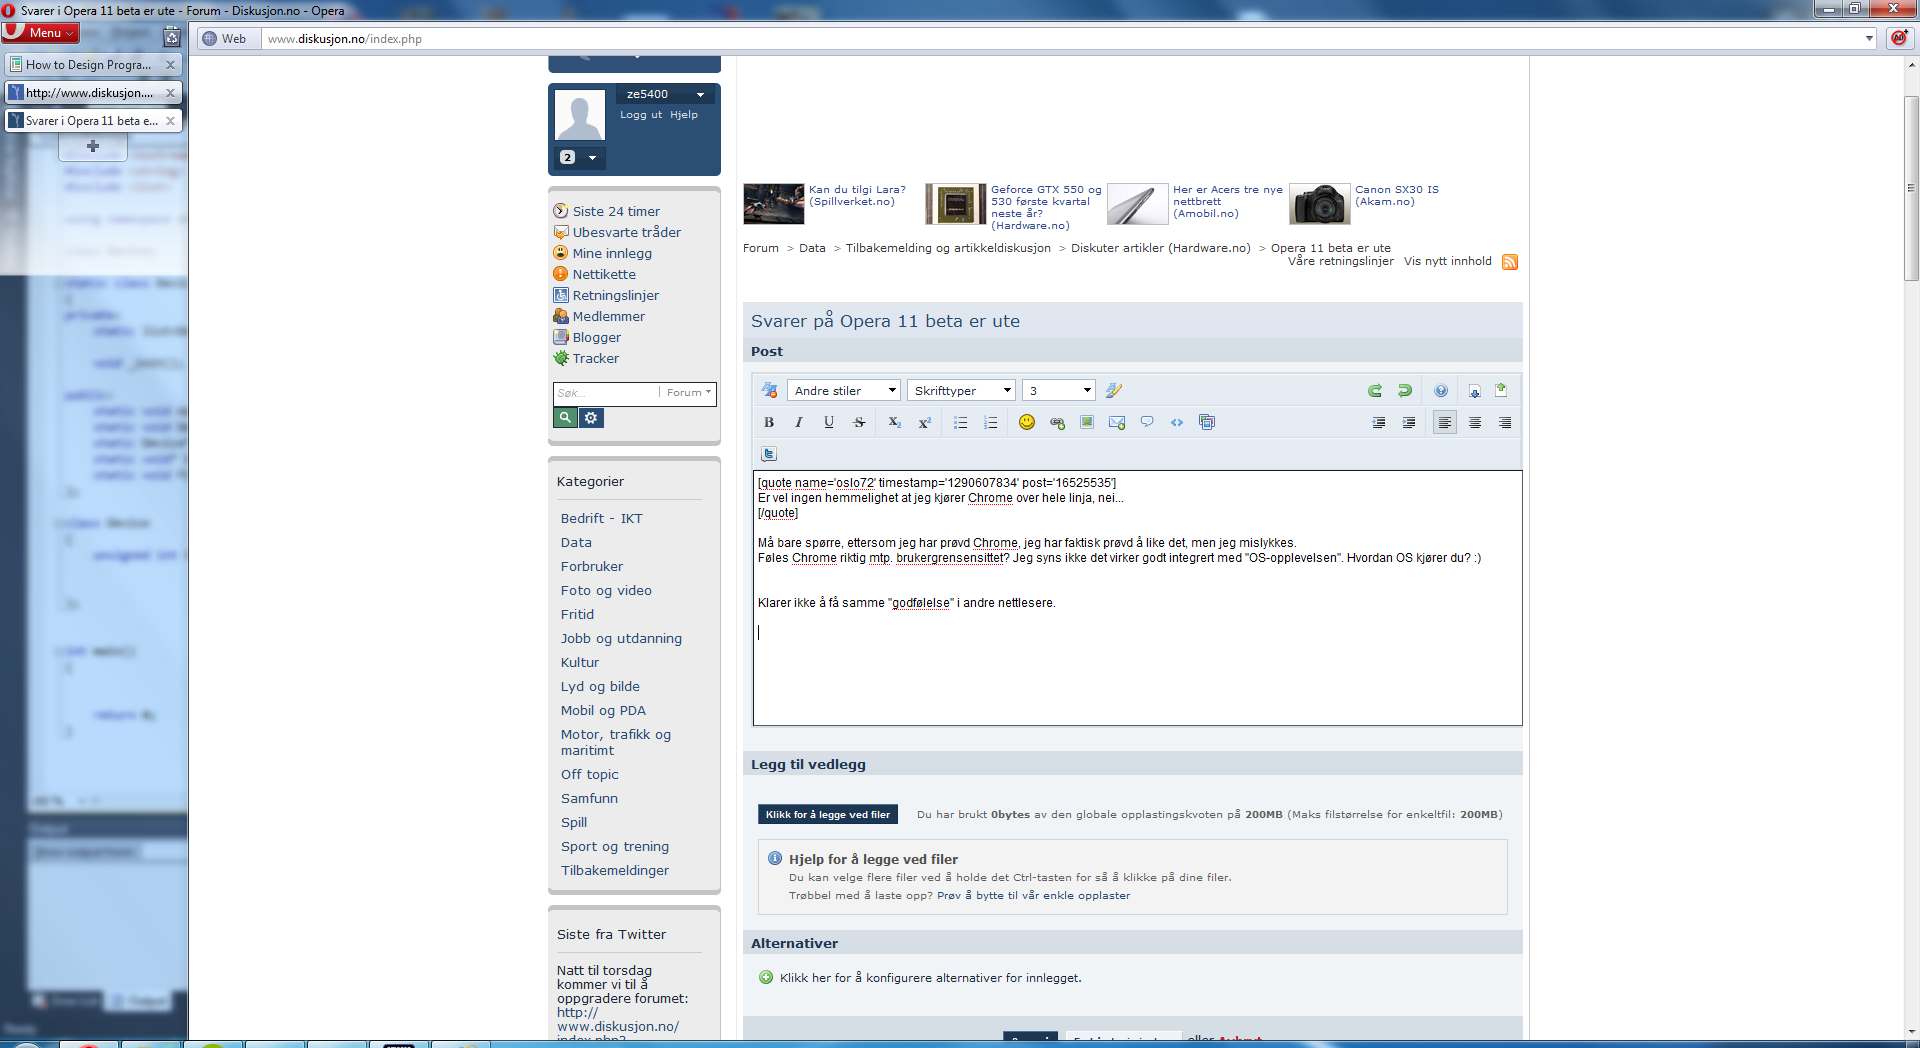Decrease indent of the paragraph
This screenshot has width=1920, height=1048.
coord(1379,423)
